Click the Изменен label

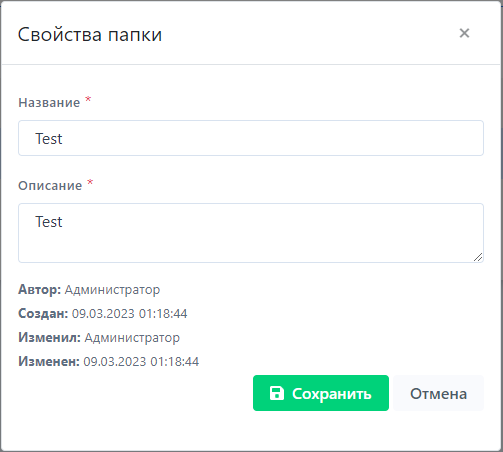pos(49,361)
